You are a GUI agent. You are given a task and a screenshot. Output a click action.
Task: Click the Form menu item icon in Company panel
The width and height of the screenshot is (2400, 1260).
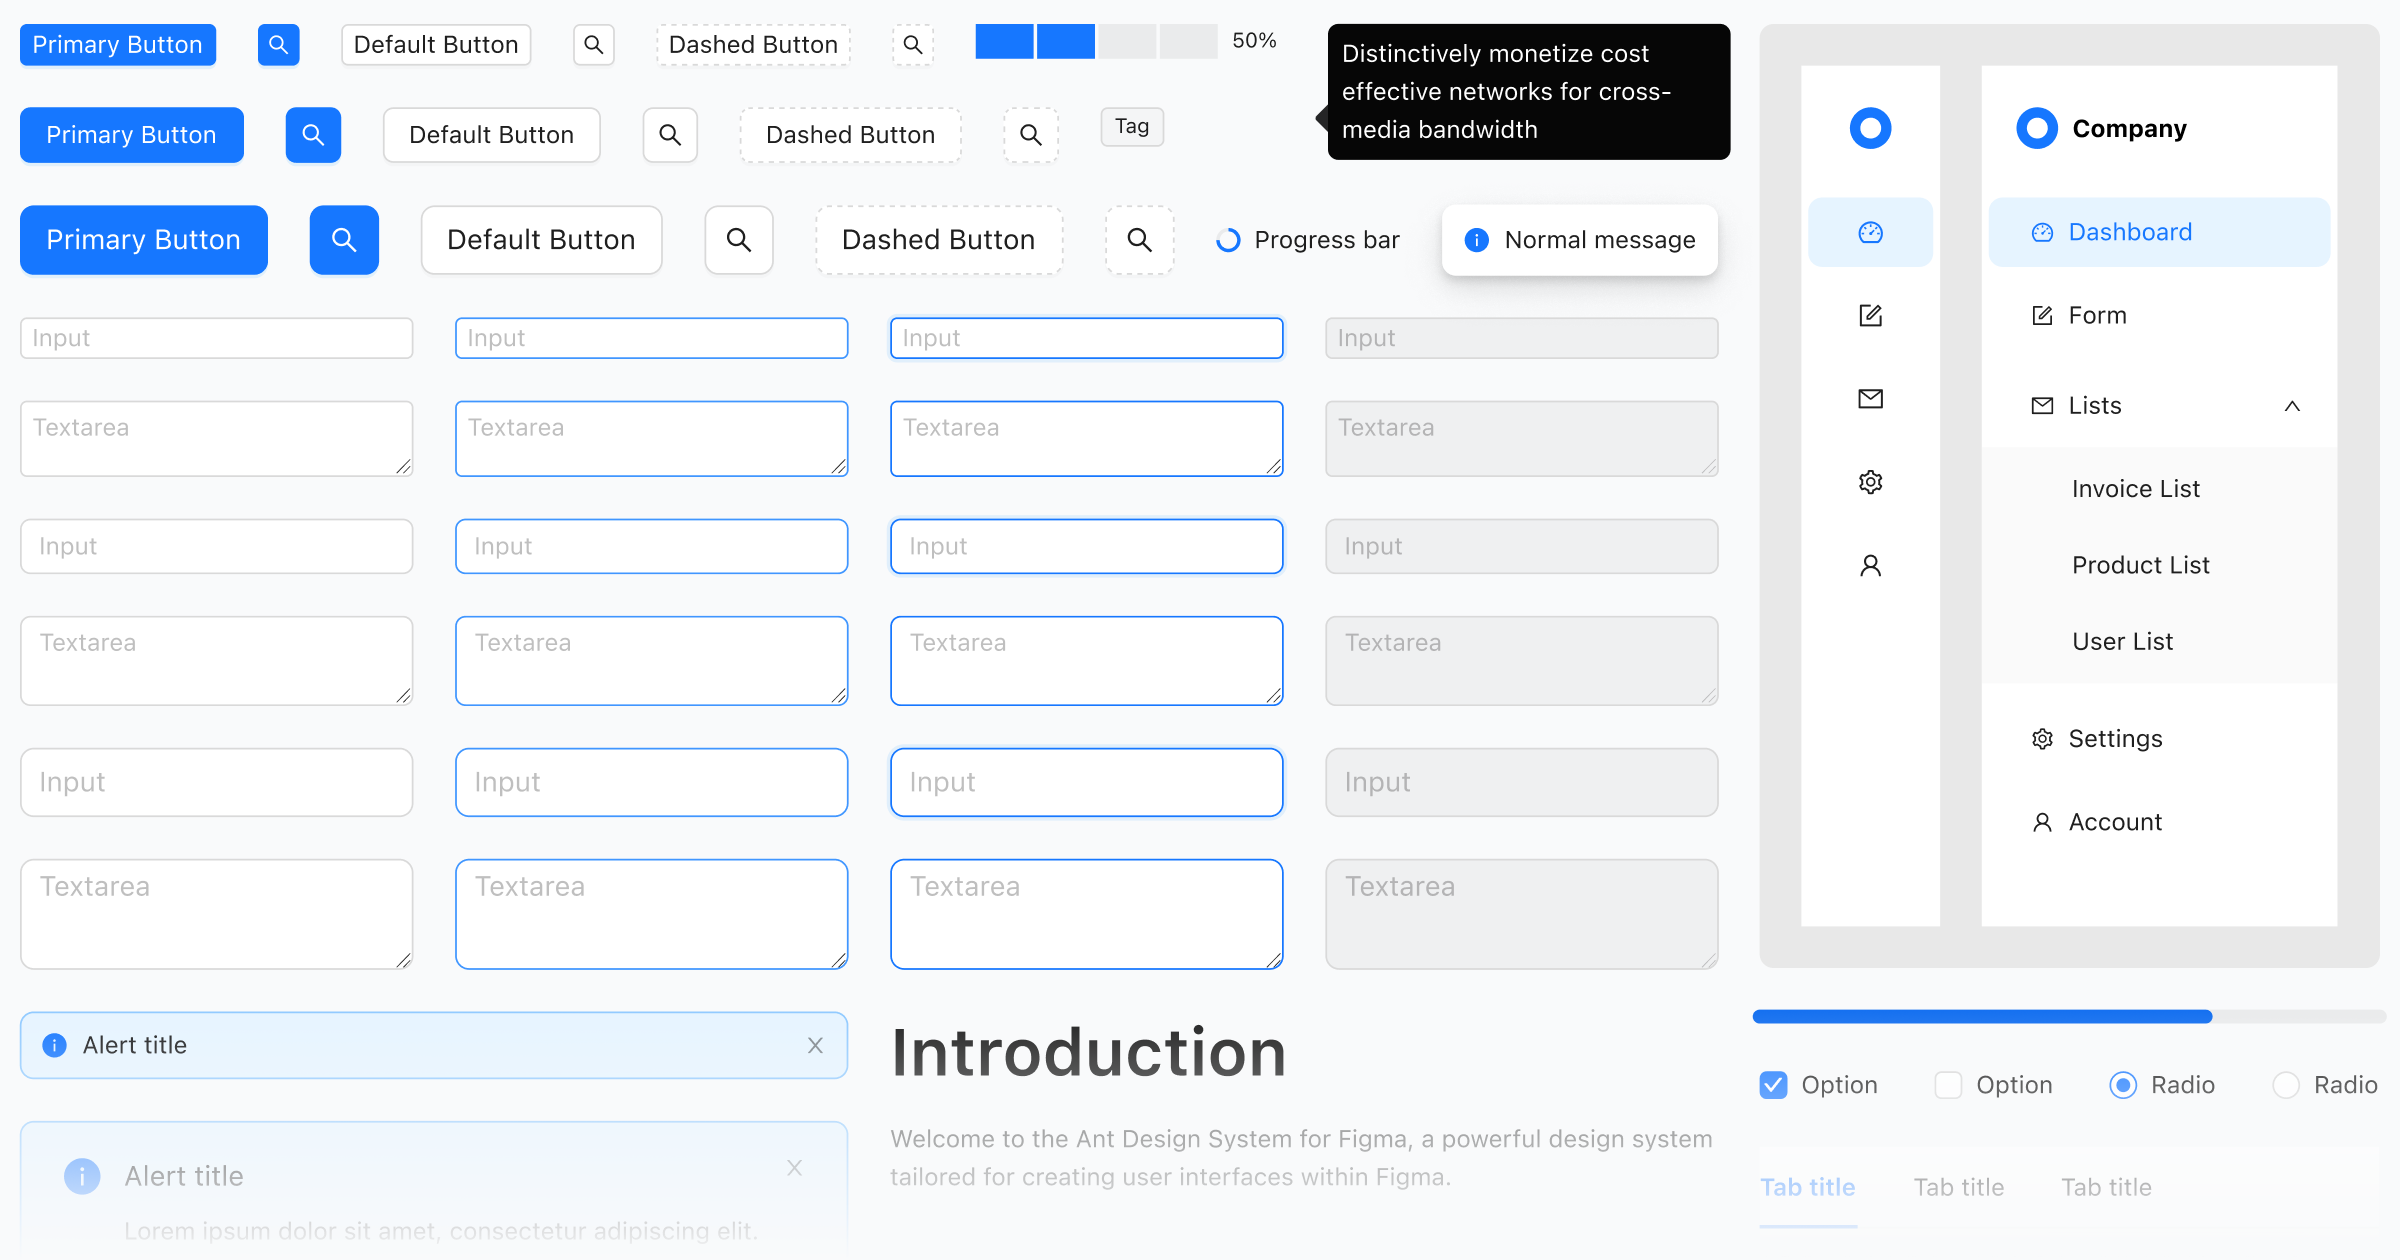pos(2041,315)
